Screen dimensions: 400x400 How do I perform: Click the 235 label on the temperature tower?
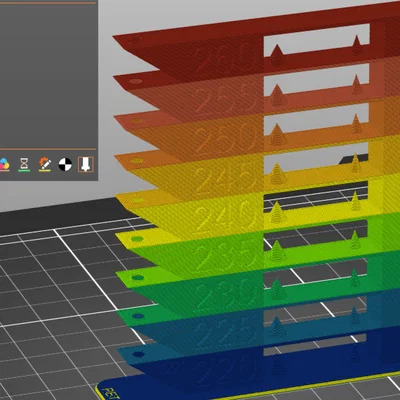click(226, 257)
